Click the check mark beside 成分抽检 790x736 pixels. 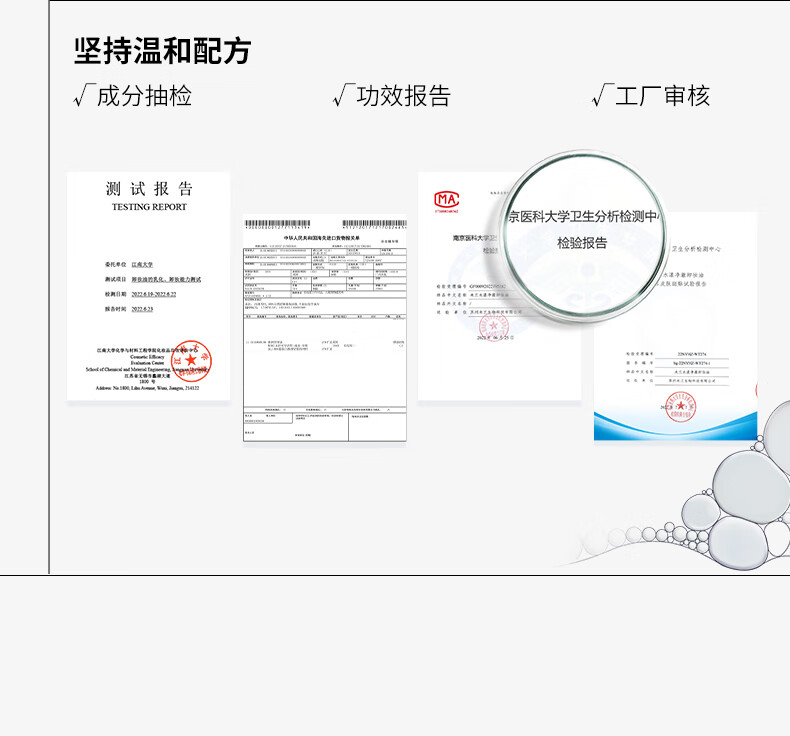(84, 96)
